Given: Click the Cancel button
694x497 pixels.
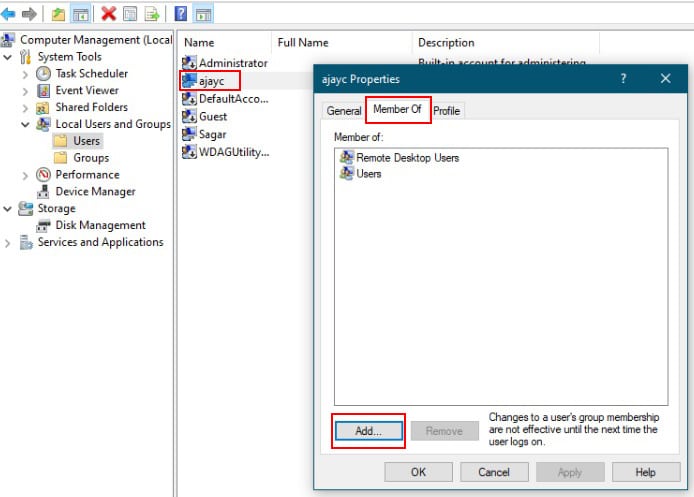Looking at the screenshot, I should click(494, 472).
